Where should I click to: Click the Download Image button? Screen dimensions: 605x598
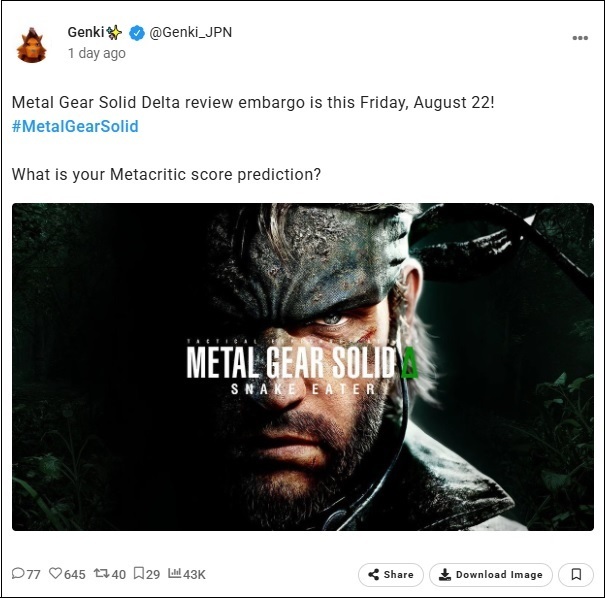point(490,574)
